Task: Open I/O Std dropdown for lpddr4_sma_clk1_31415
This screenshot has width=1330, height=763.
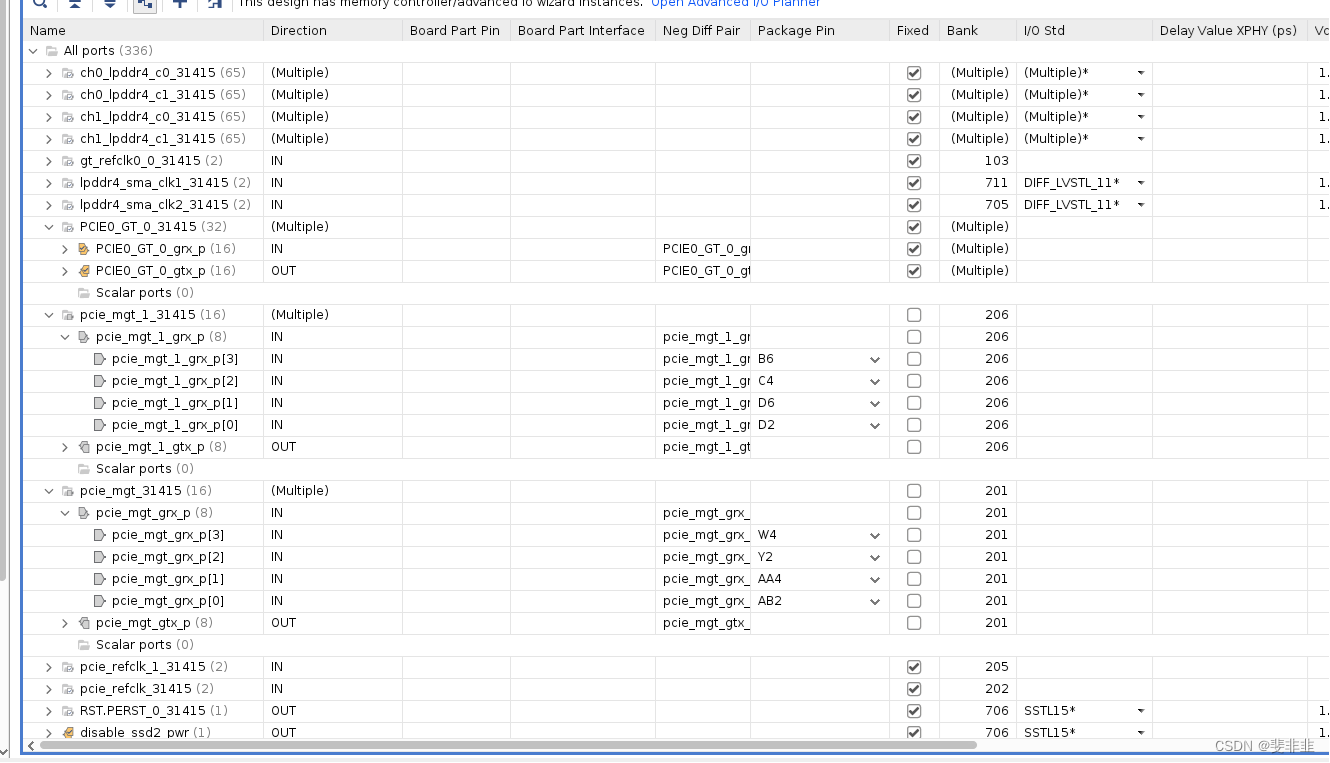Action: pyautogui.click(x=1140, y=183)
